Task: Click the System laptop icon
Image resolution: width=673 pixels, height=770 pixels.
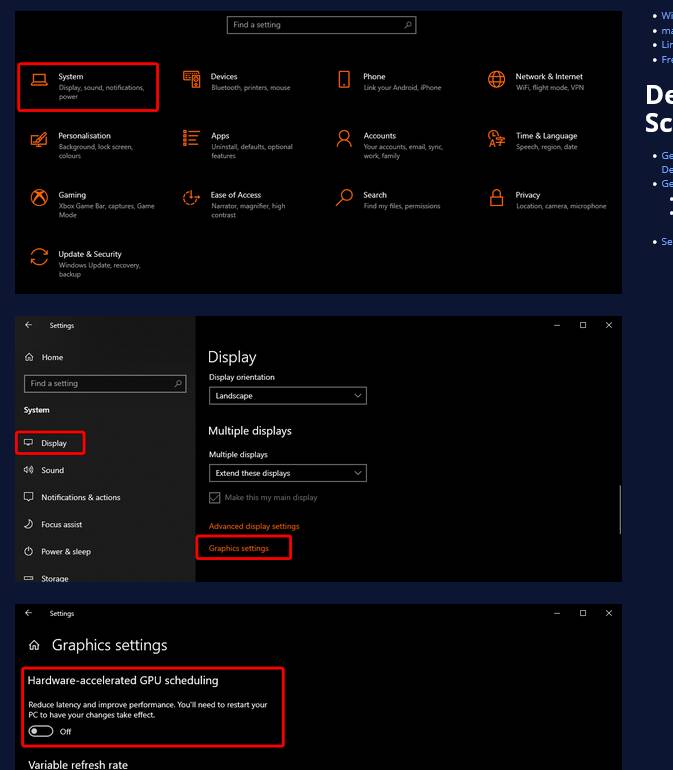Action: 39,80
